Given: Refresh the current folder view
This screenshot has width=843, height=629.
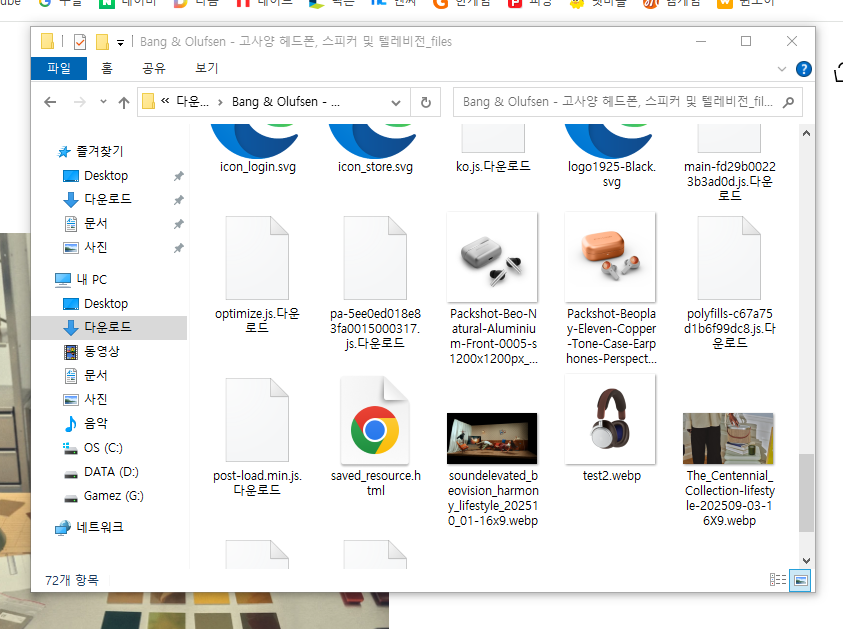Looking at the screenshot, I should pyautogui.click(x=426, y=102).
